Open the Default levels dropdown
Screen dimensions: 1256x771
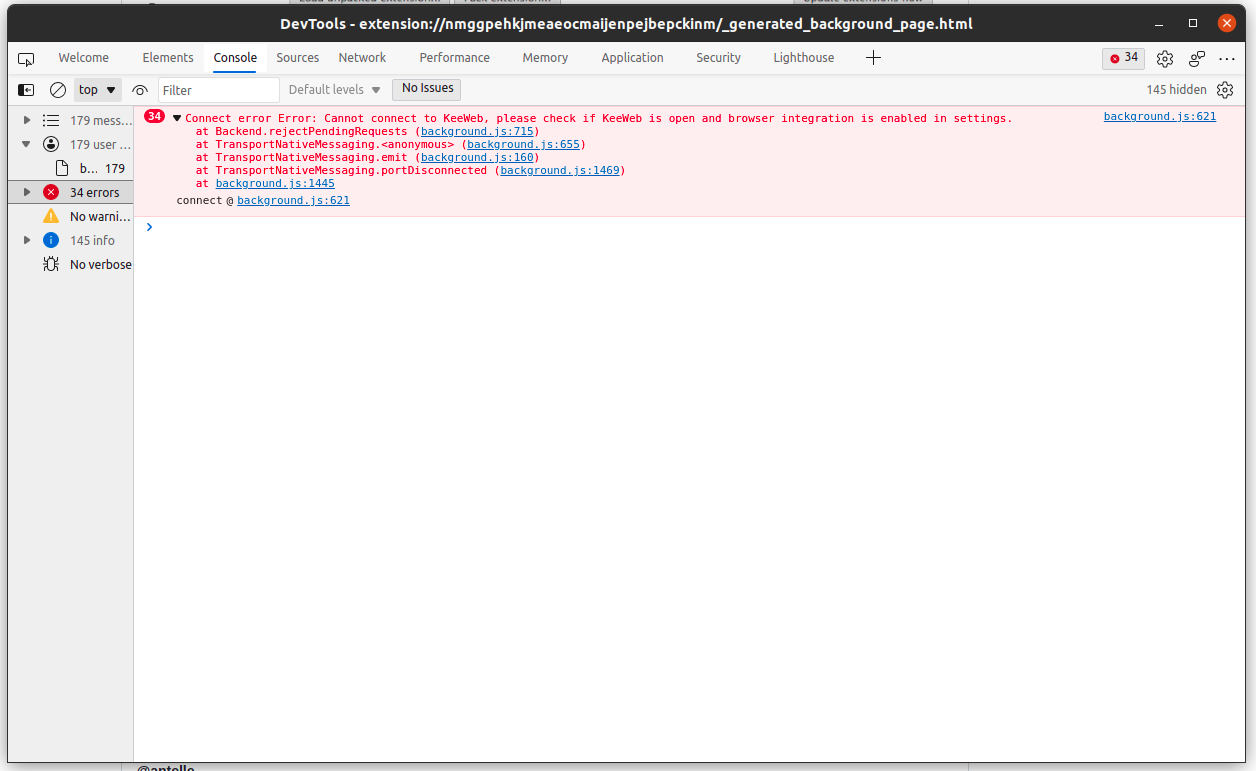[x=333, y=89]
